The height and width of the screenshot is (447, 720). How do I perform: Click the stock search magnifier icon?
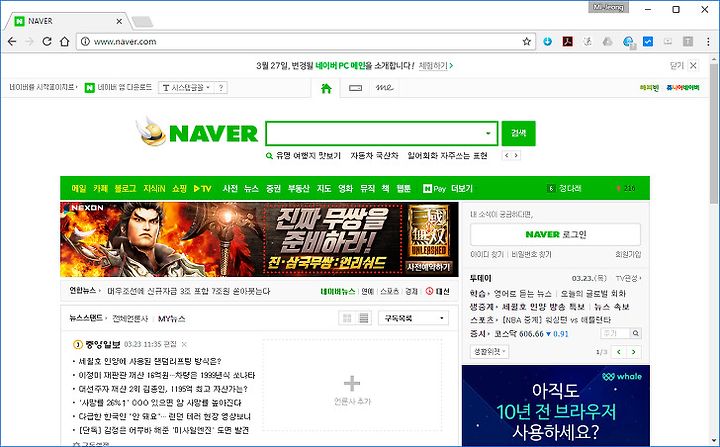click(x=636, y=333)
